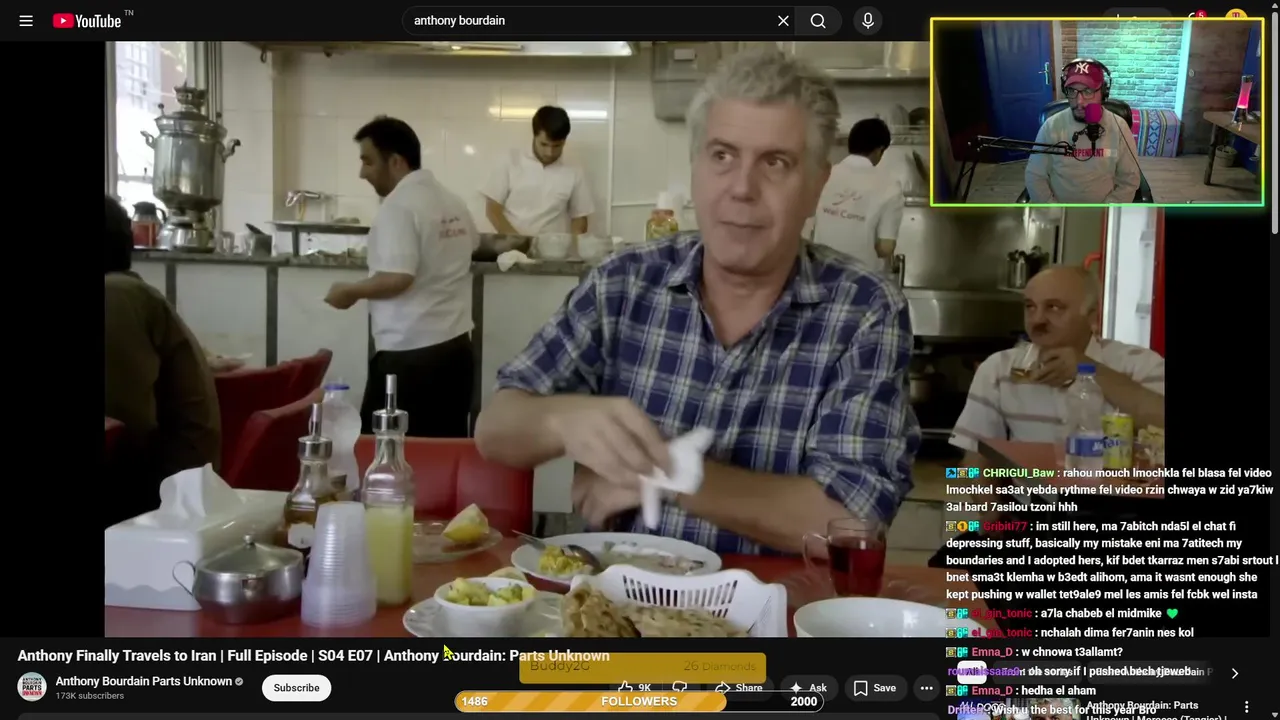This screenshot has height=720, width=1280.
Task: Click the right chevron next to chips
Action: point(1234,673)
